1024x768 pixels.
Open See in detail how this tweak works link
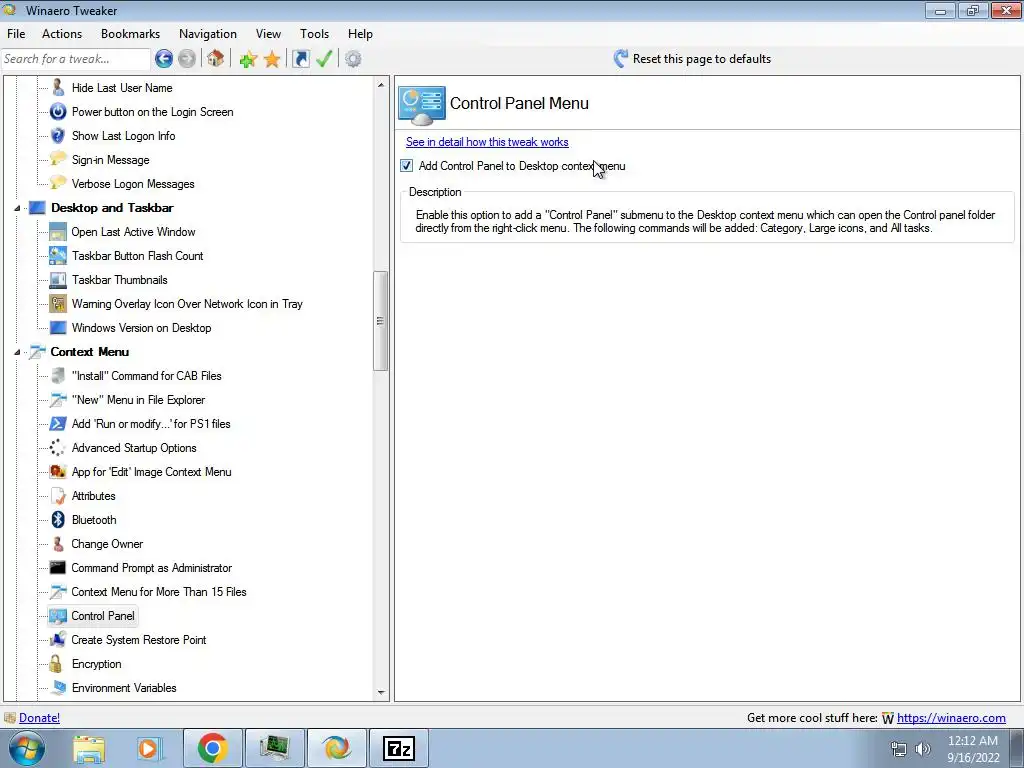487,142
